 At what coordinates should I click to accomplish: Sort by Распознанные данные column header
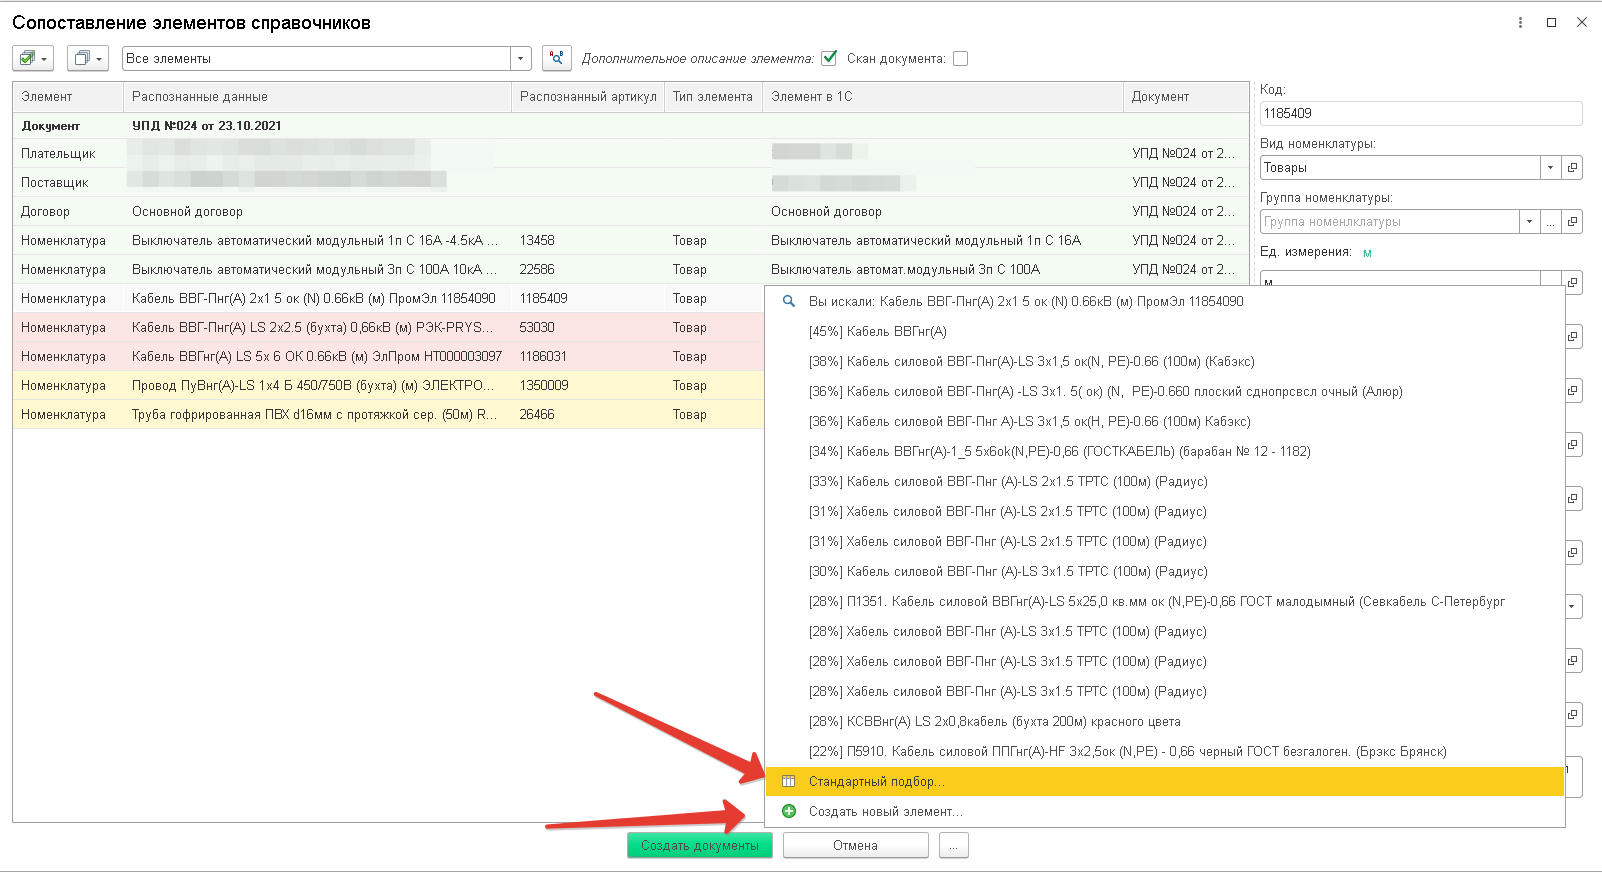point(317,96)
